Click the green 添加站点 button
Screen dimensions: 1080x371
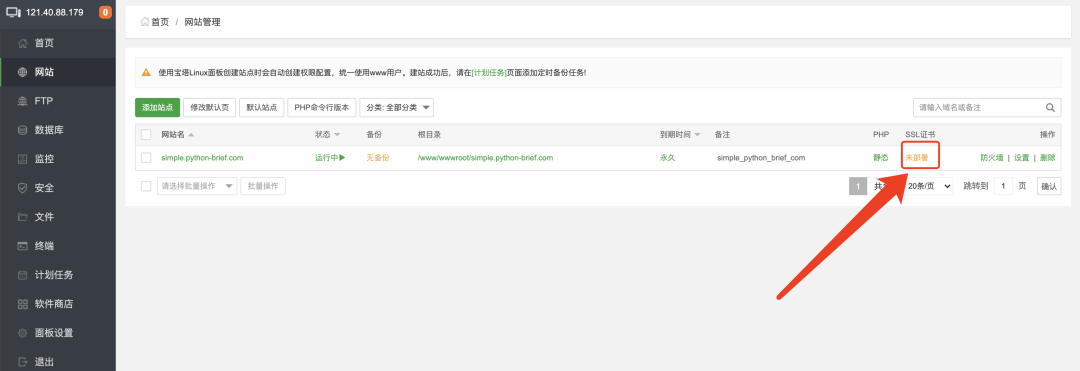[x=158, y=107]
